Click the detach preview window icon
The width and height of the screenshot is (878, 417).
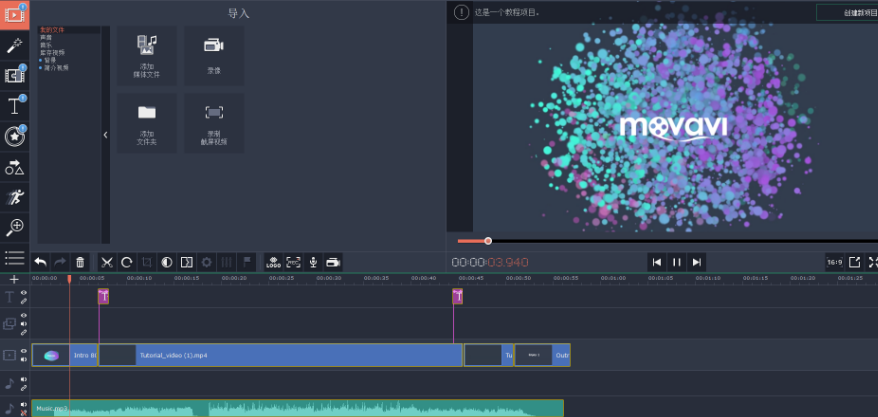click(854, 262)
